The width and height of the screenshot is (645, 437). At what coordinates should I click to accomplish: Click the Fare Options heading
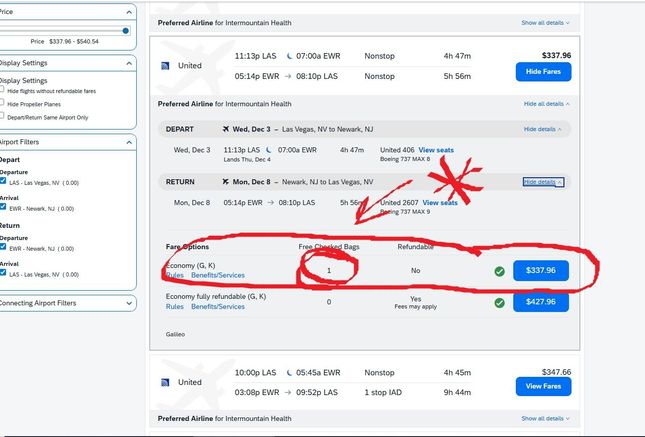187,247
